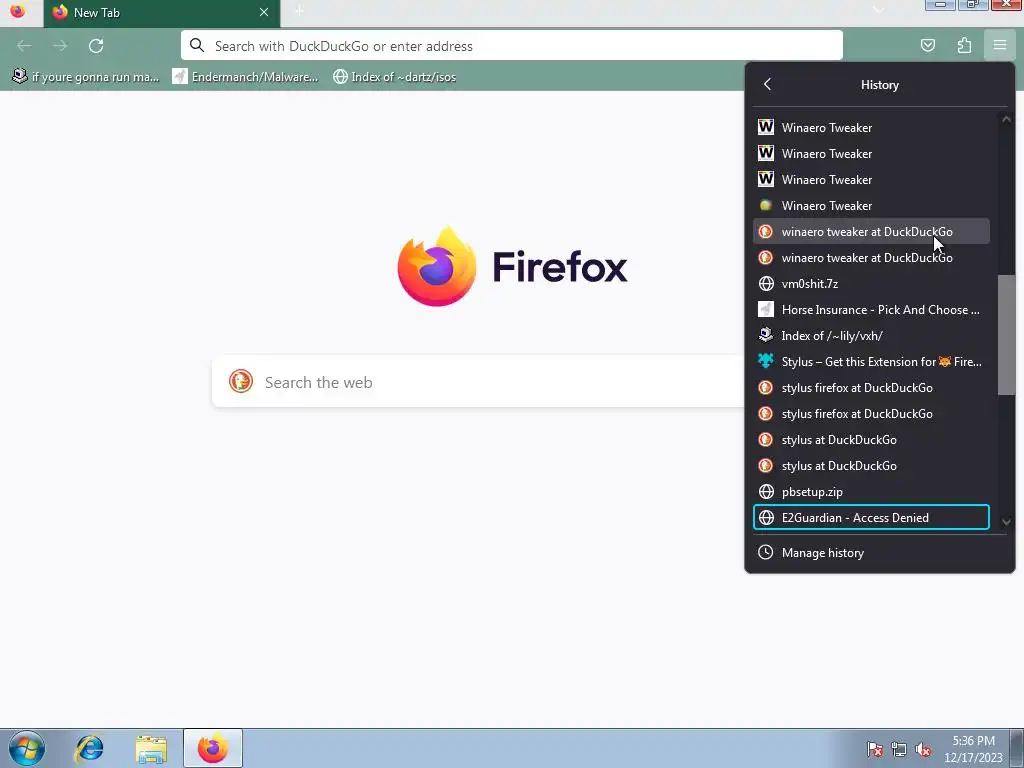Click the address bar search field
Viewport: 1024px width, 768px height.
coord(511,46)
